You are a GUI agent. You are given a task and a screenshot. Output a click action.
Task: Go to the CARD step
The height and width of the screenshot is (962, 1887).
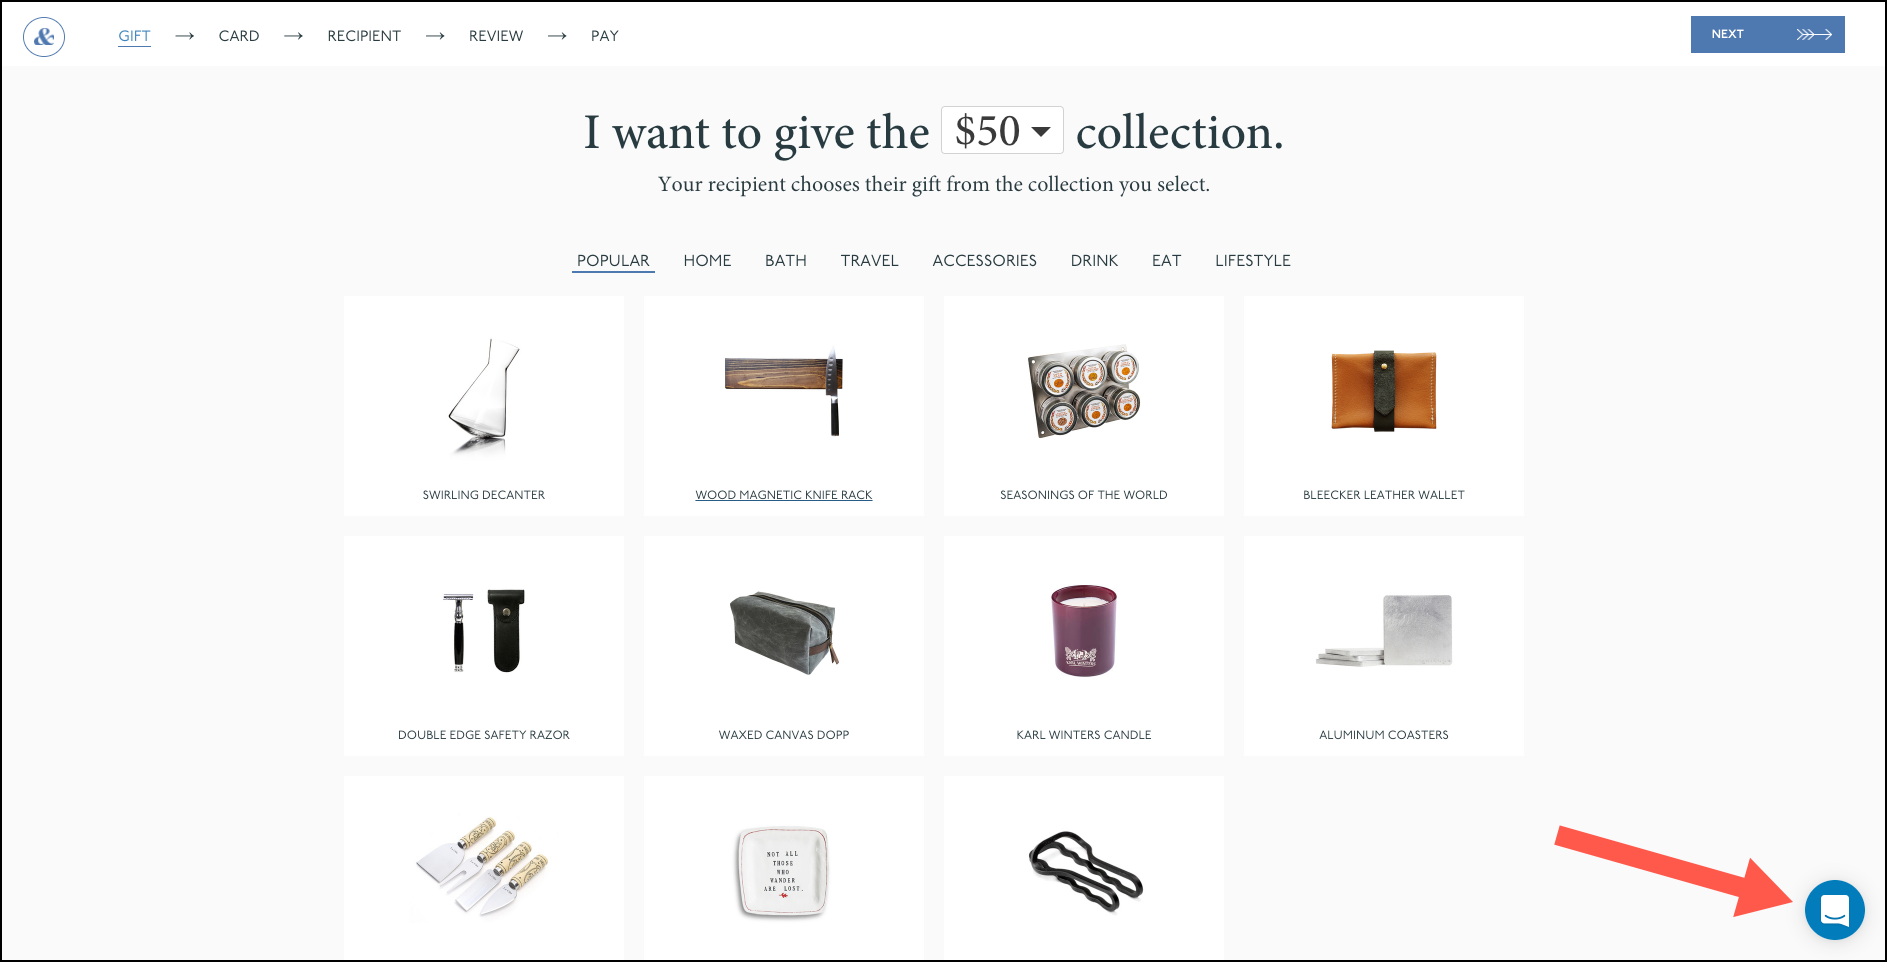pos(239,36)
